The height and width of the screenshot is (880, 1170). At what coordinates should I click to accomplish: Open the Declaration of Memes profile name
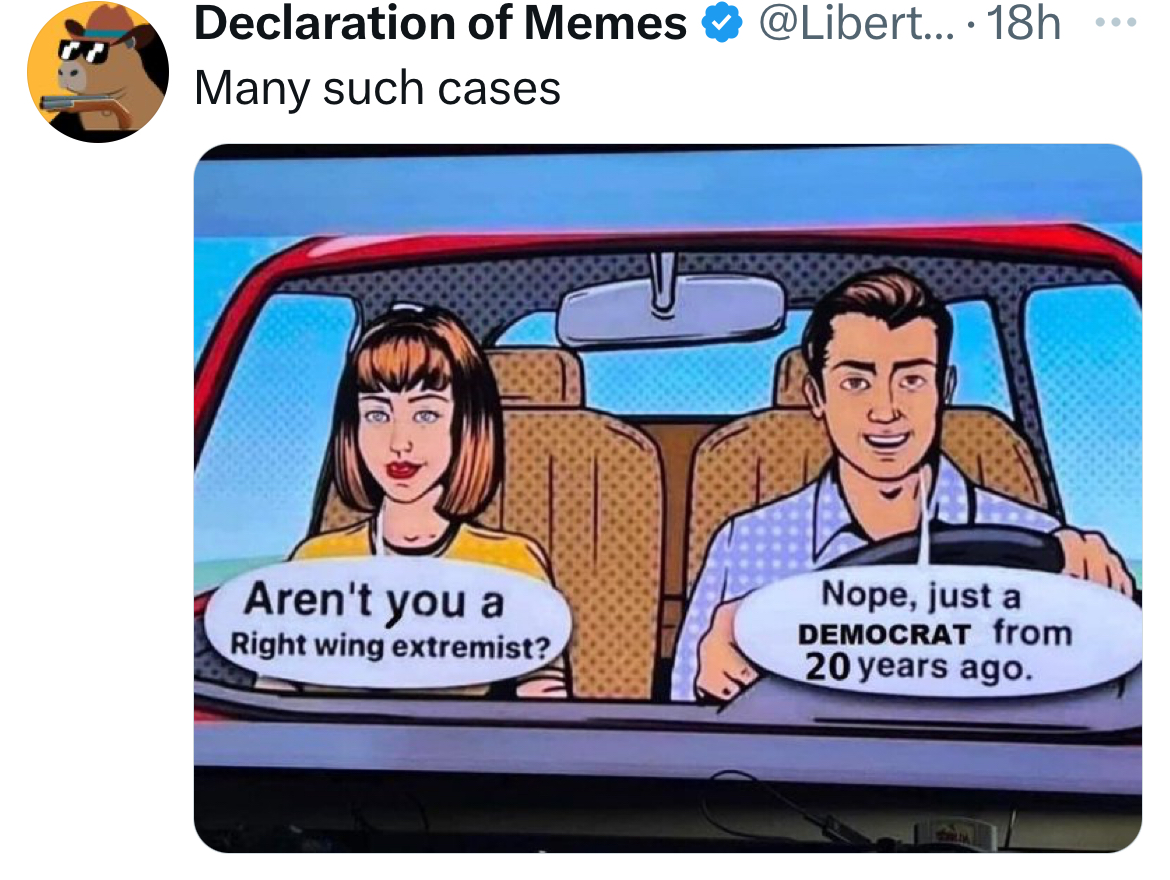click(440, 23)
